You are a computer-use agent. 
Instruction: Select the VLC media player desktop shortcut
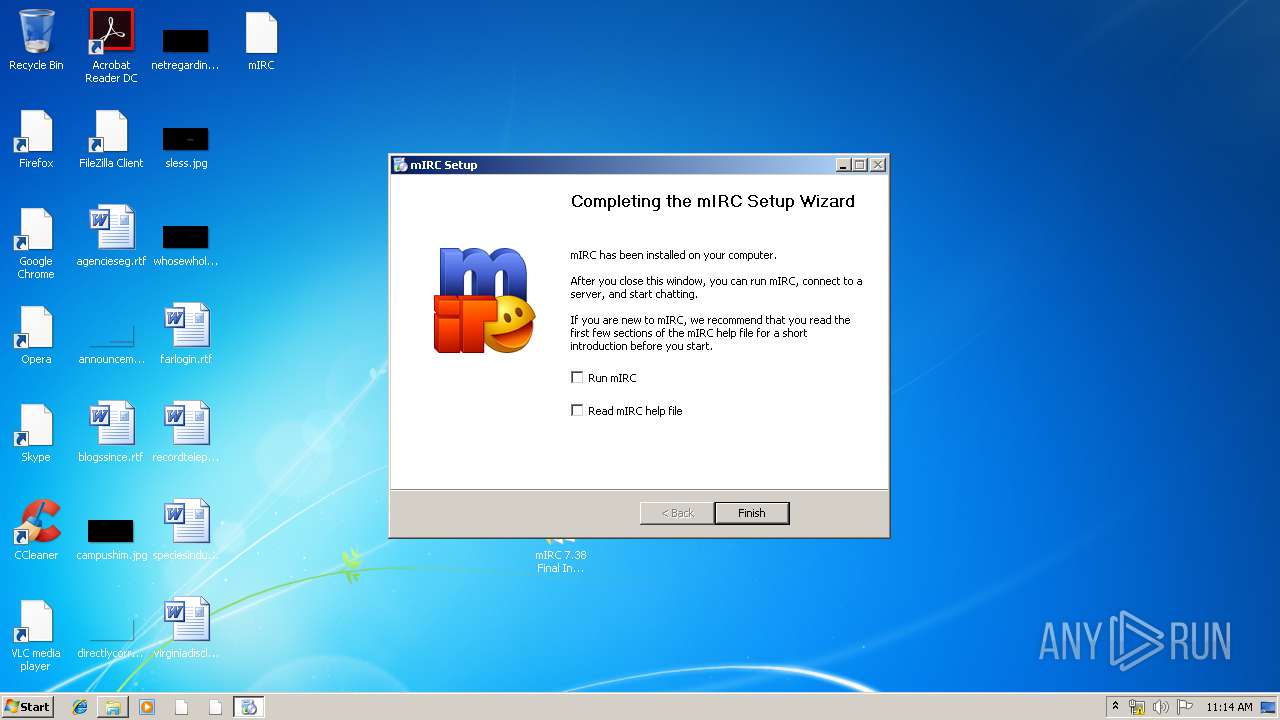click(x=36, y=636)
